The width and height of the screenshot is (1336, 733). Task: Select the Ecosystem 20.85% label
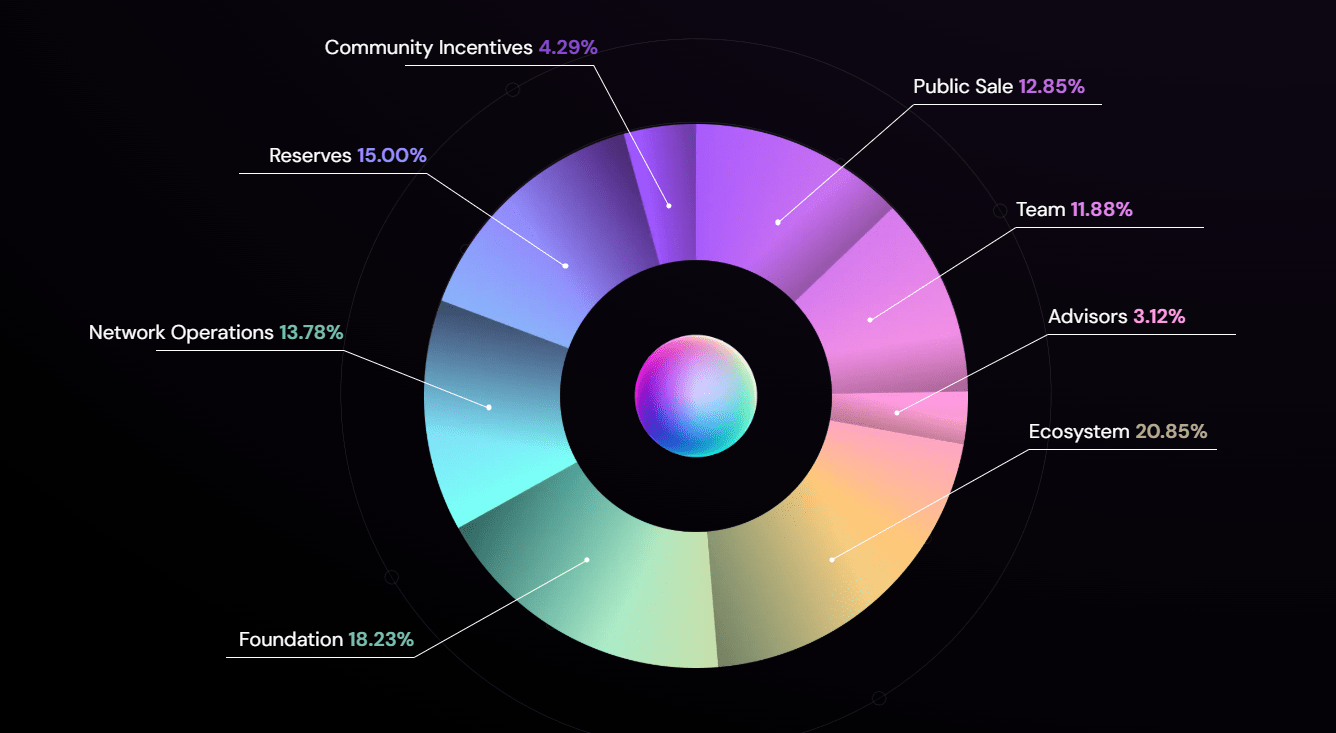1117,431
